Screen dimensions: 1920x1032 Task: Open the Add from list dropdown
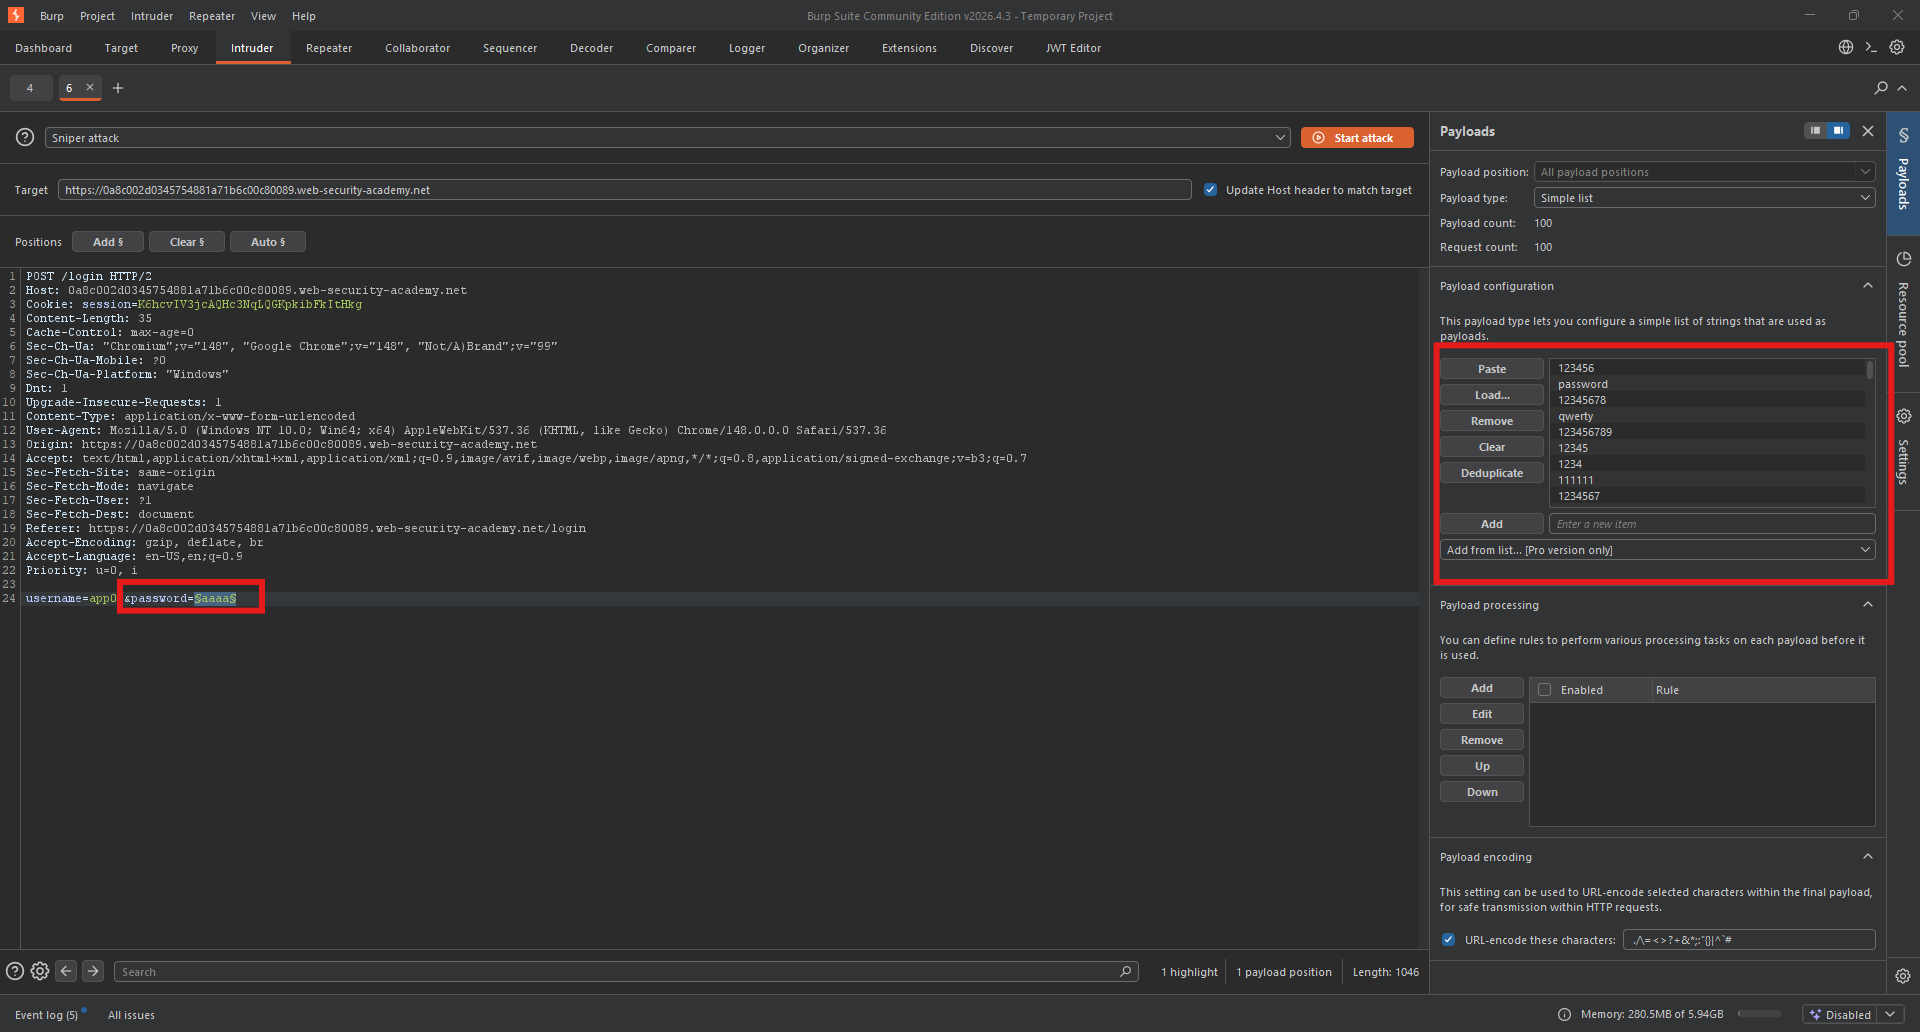click(x=1658, y=550)
